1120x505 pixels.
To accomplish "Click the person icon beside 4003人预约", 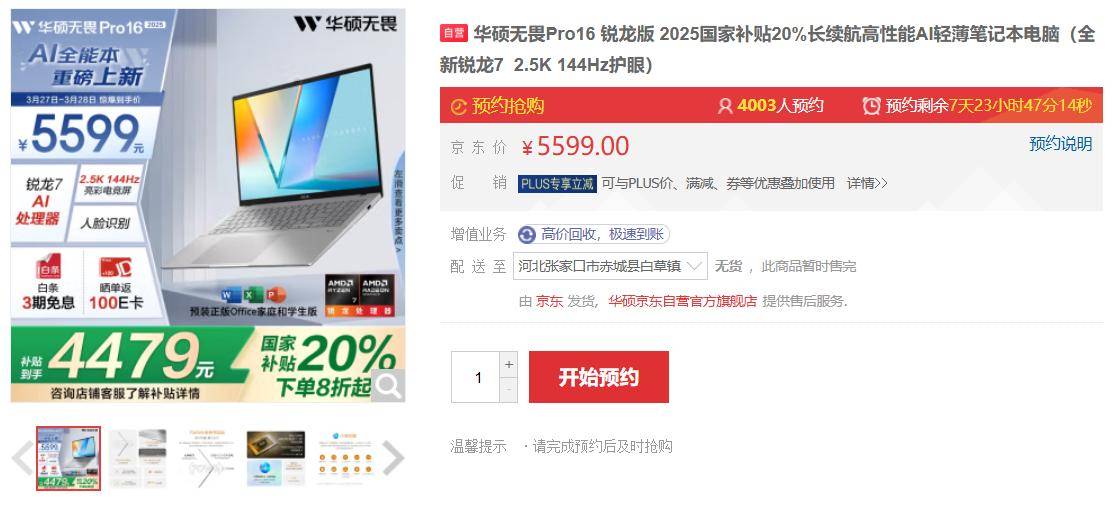I will point(725,106).
